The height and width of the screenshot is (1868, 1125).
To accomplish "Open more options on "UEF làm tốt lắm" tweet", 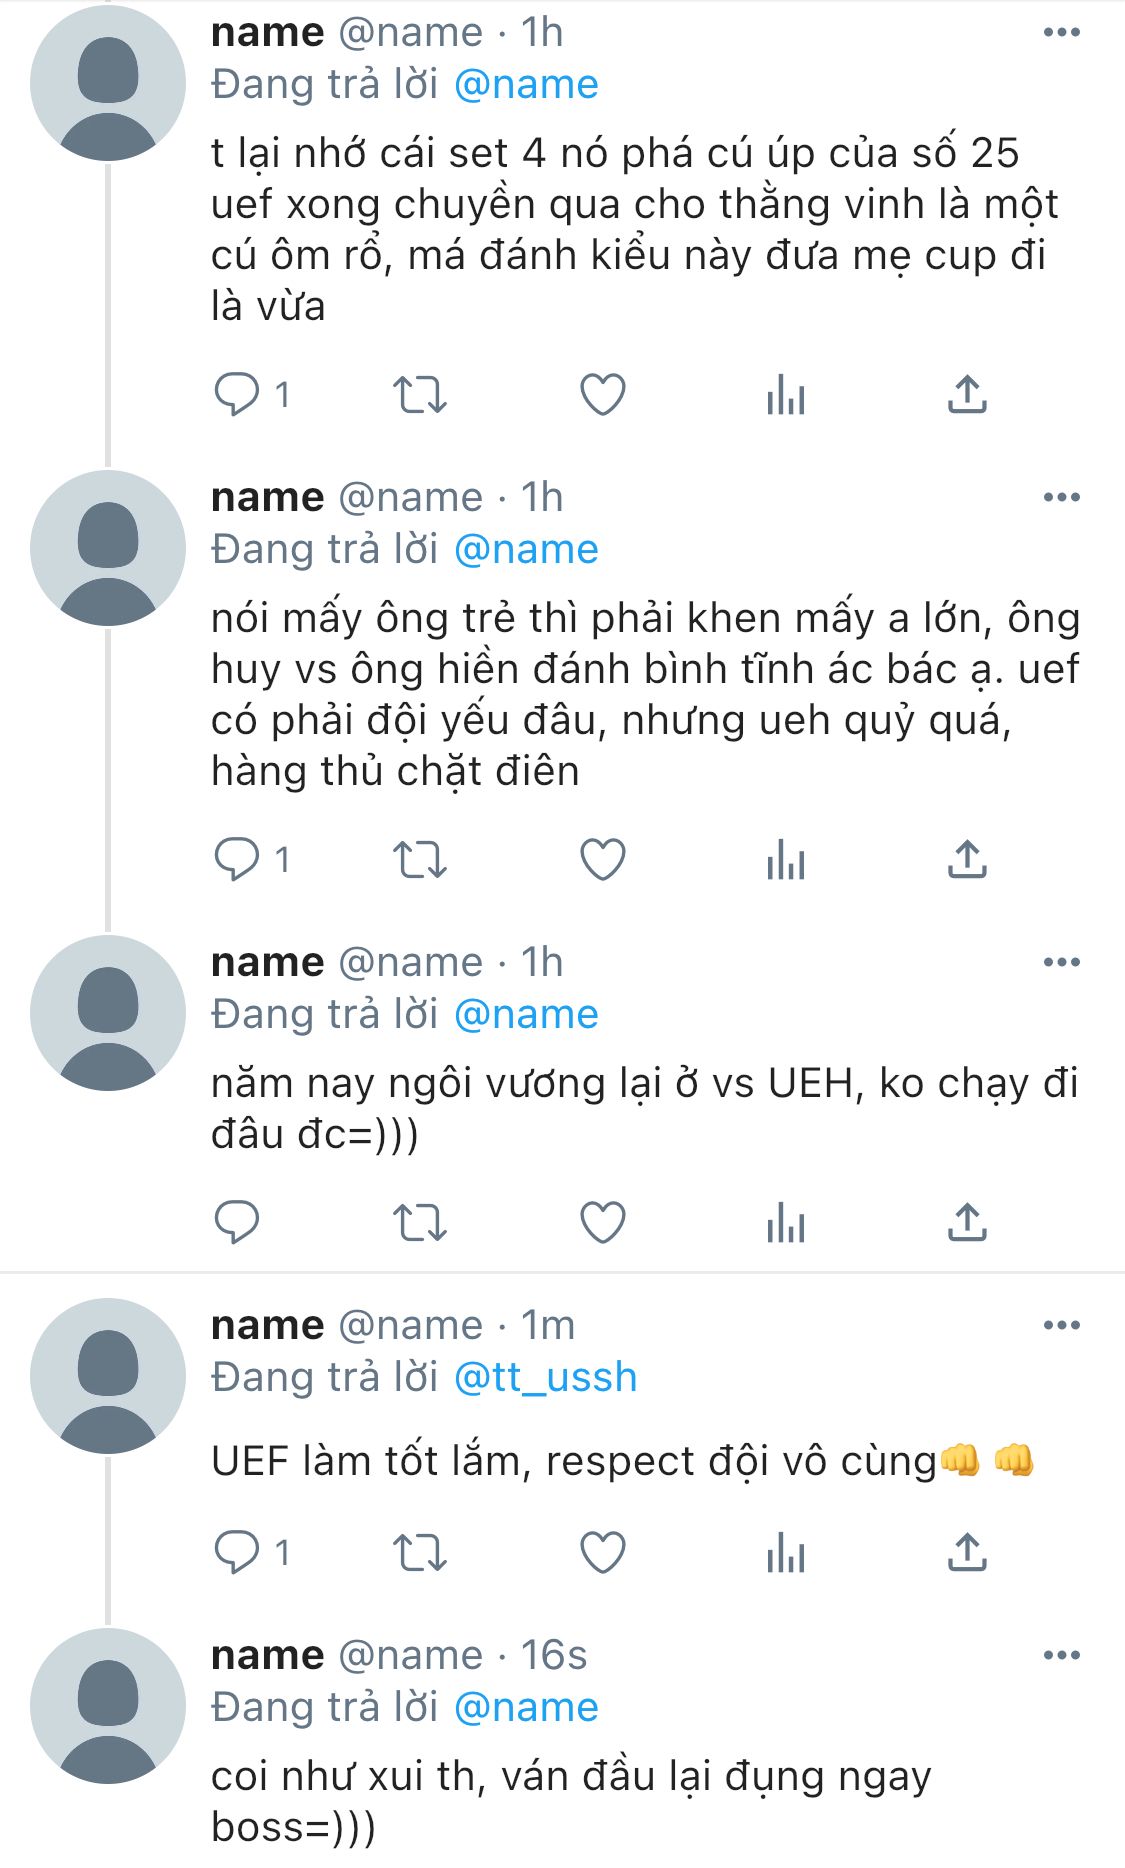I will tap(1061, 1326).
